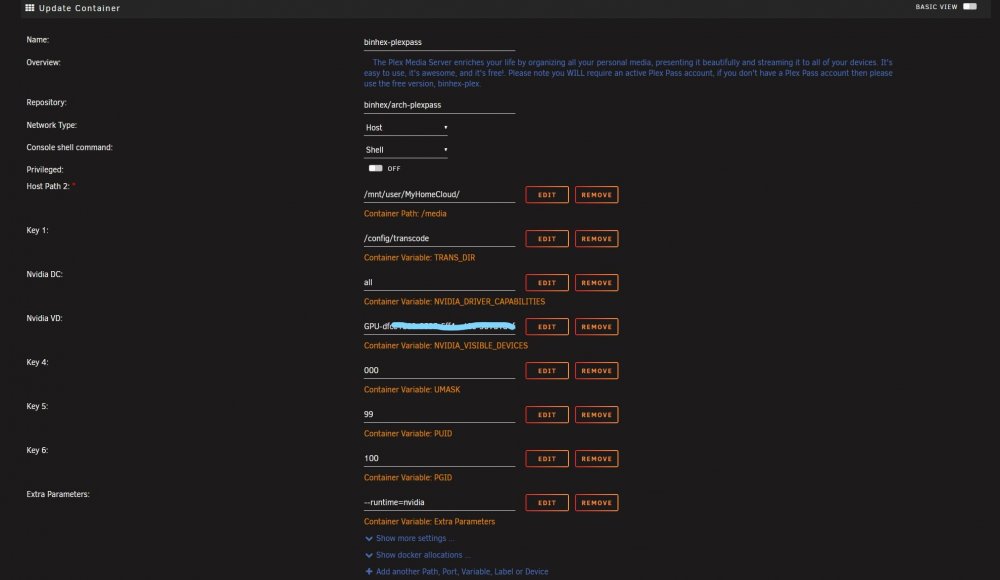The height and width of the screenshot is (580, 1000).
Task: Edit the Host Path 2 entry
Action: coord(547,195)
